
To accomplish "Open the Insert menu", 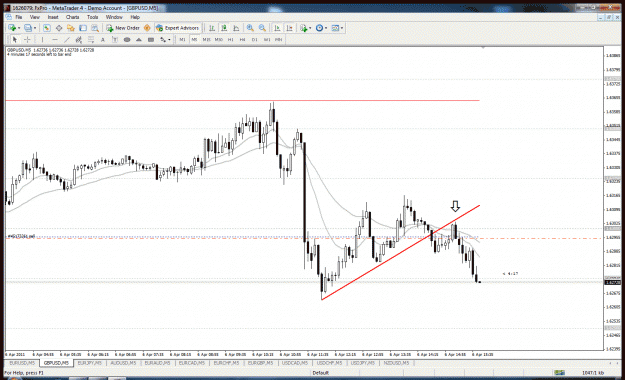I will [53, 17].
